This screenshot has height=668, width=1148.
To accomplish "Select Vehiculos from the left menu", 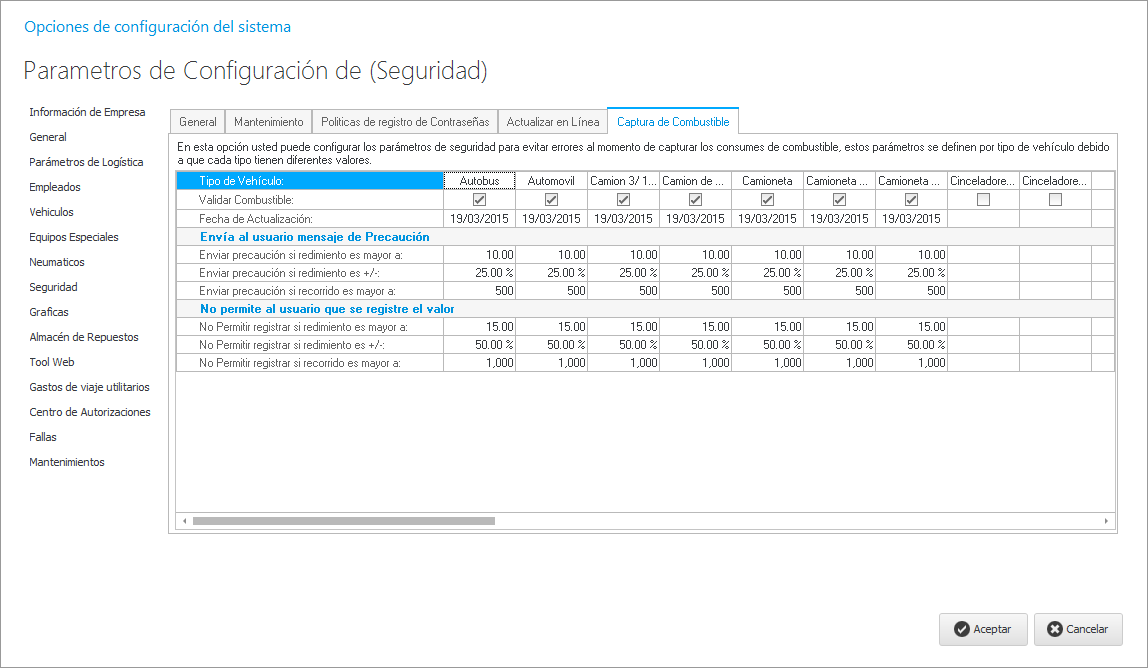I will tap(51, 212).
